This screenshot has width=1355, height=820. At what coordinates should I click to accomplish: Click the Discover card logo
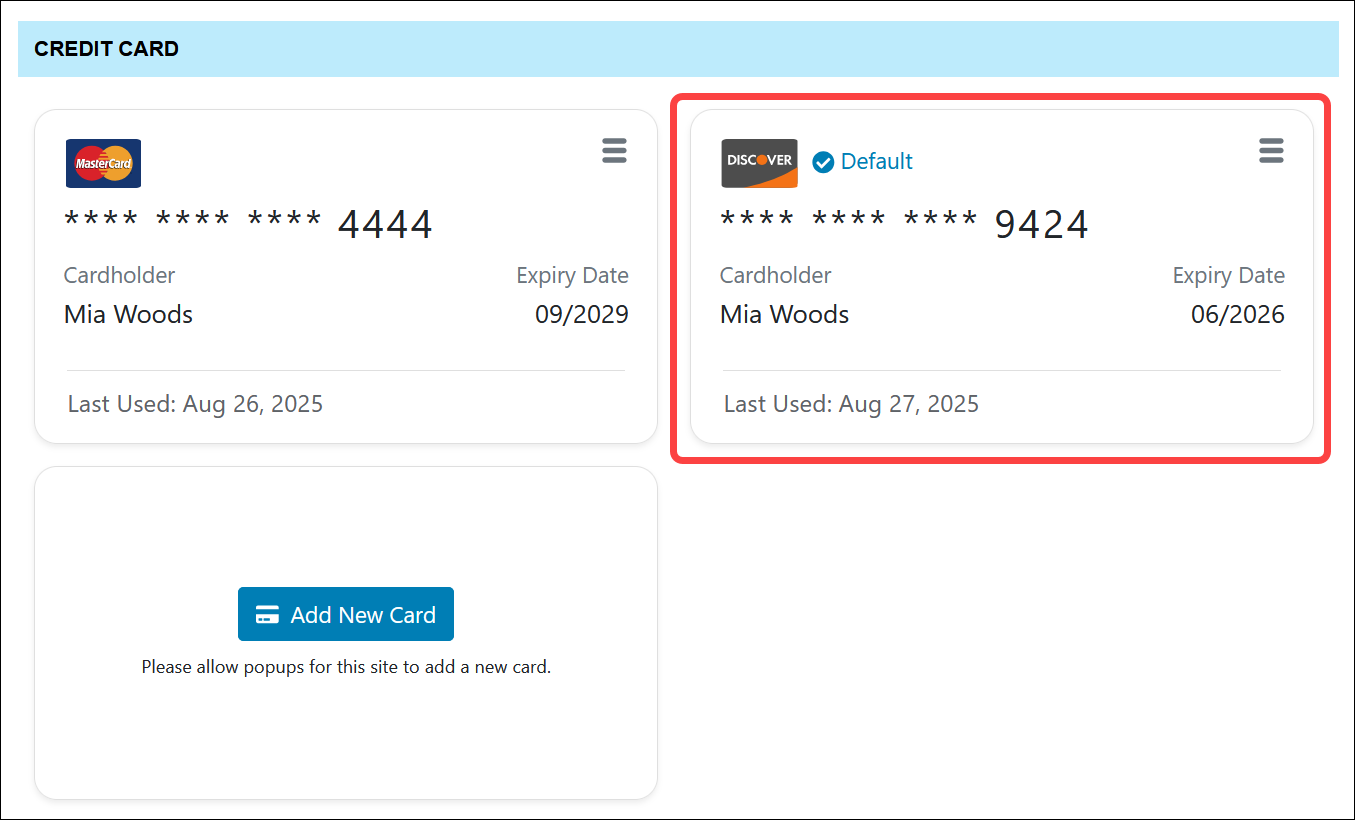tap(760, 163)
